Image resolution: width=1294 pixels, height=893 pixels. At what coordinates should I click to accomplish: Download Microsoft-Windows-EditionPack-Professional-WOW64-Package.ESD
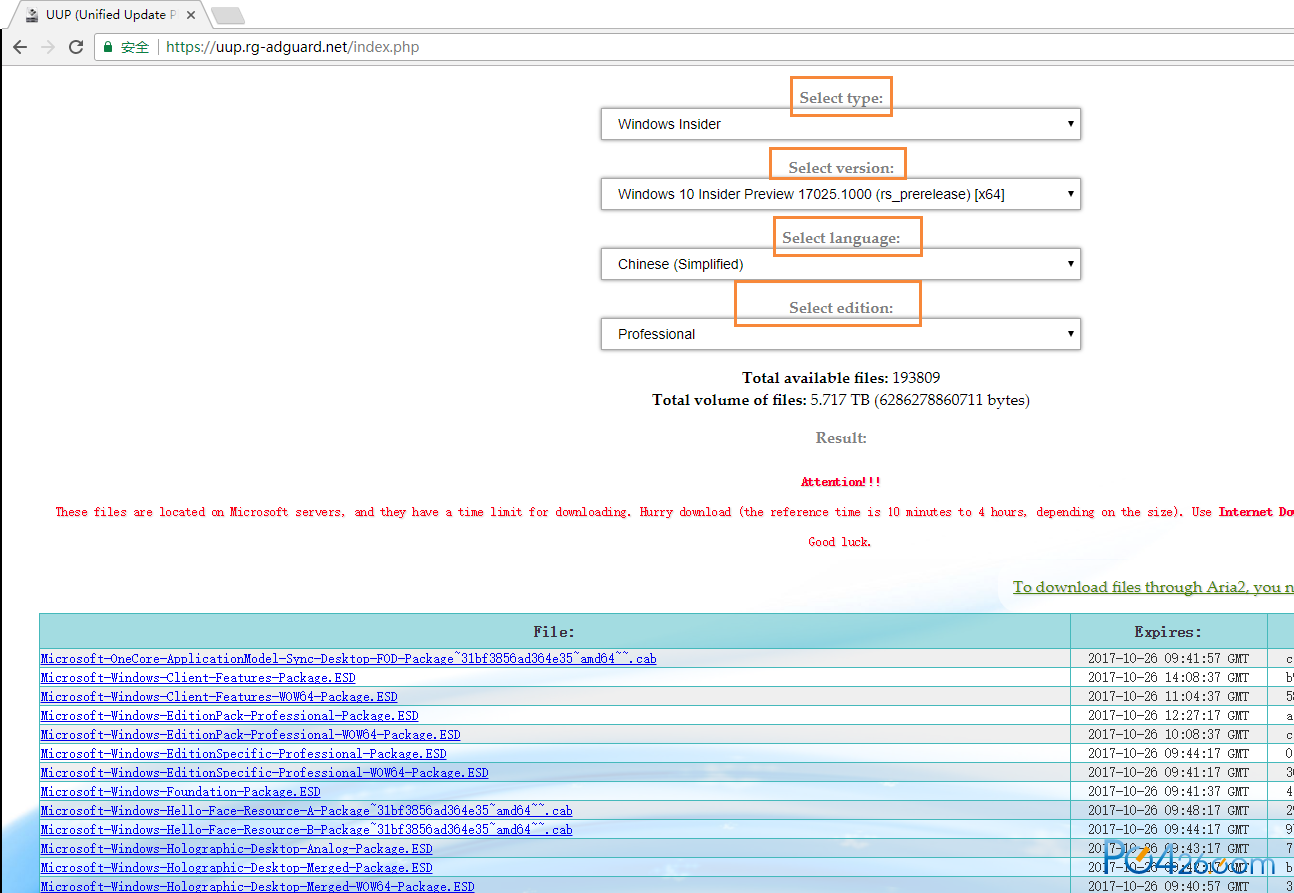coord(250,735)
